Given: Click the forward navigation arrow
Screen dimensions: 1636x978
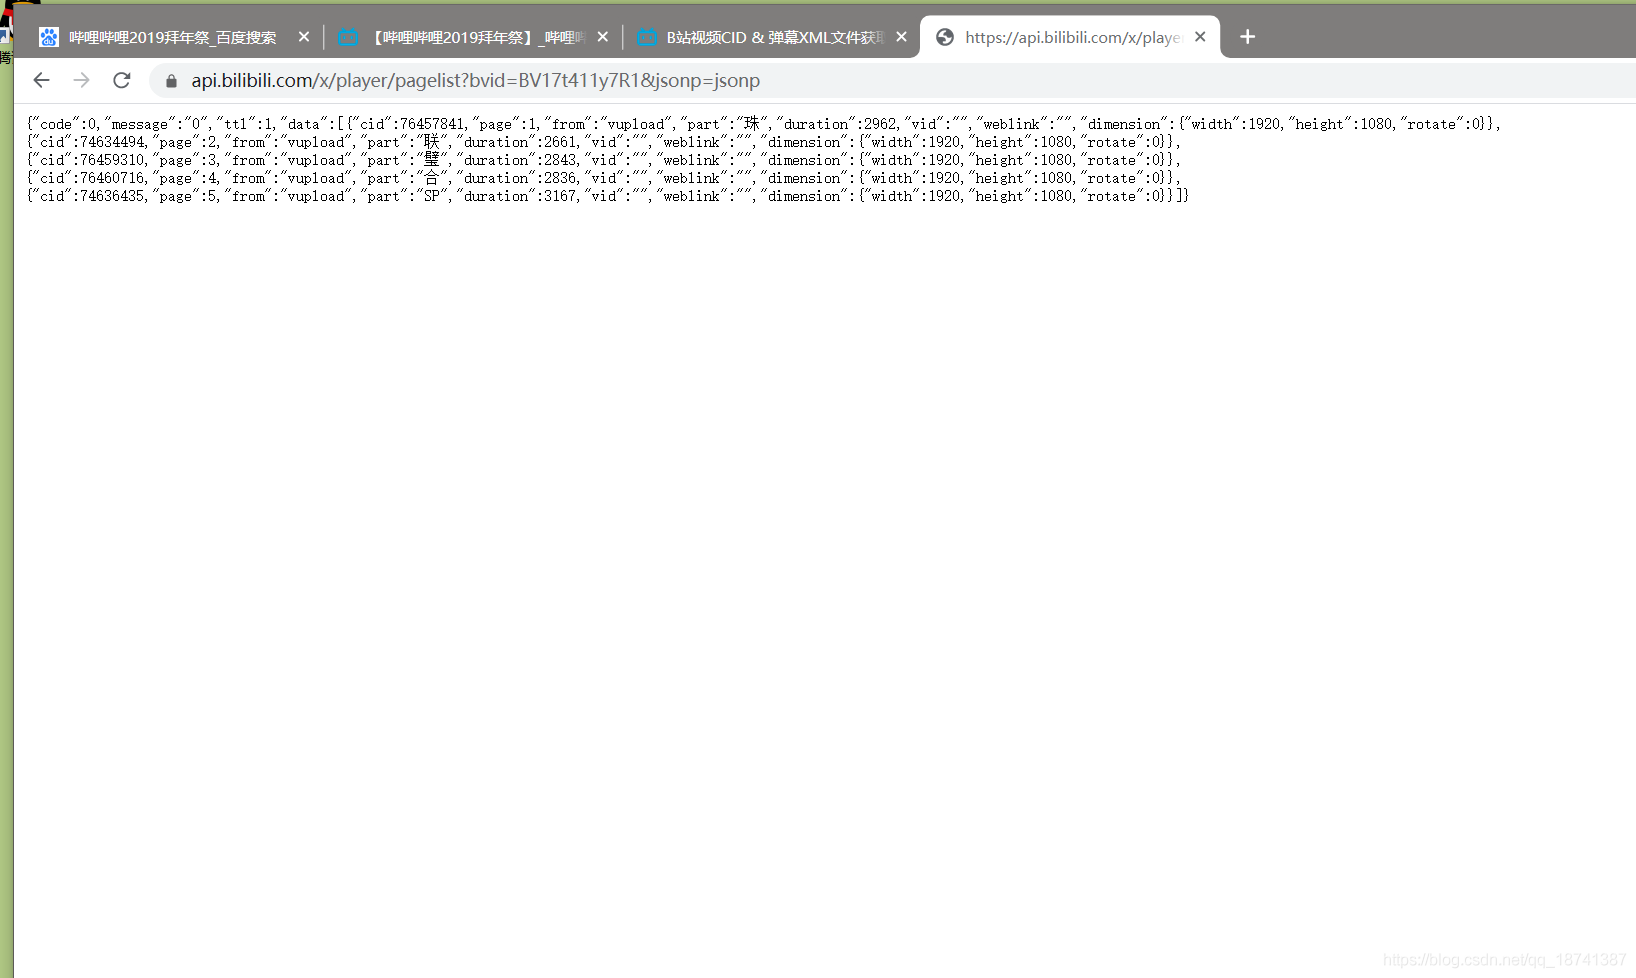Looking at the screenshot, I should [x=82, y=80].
